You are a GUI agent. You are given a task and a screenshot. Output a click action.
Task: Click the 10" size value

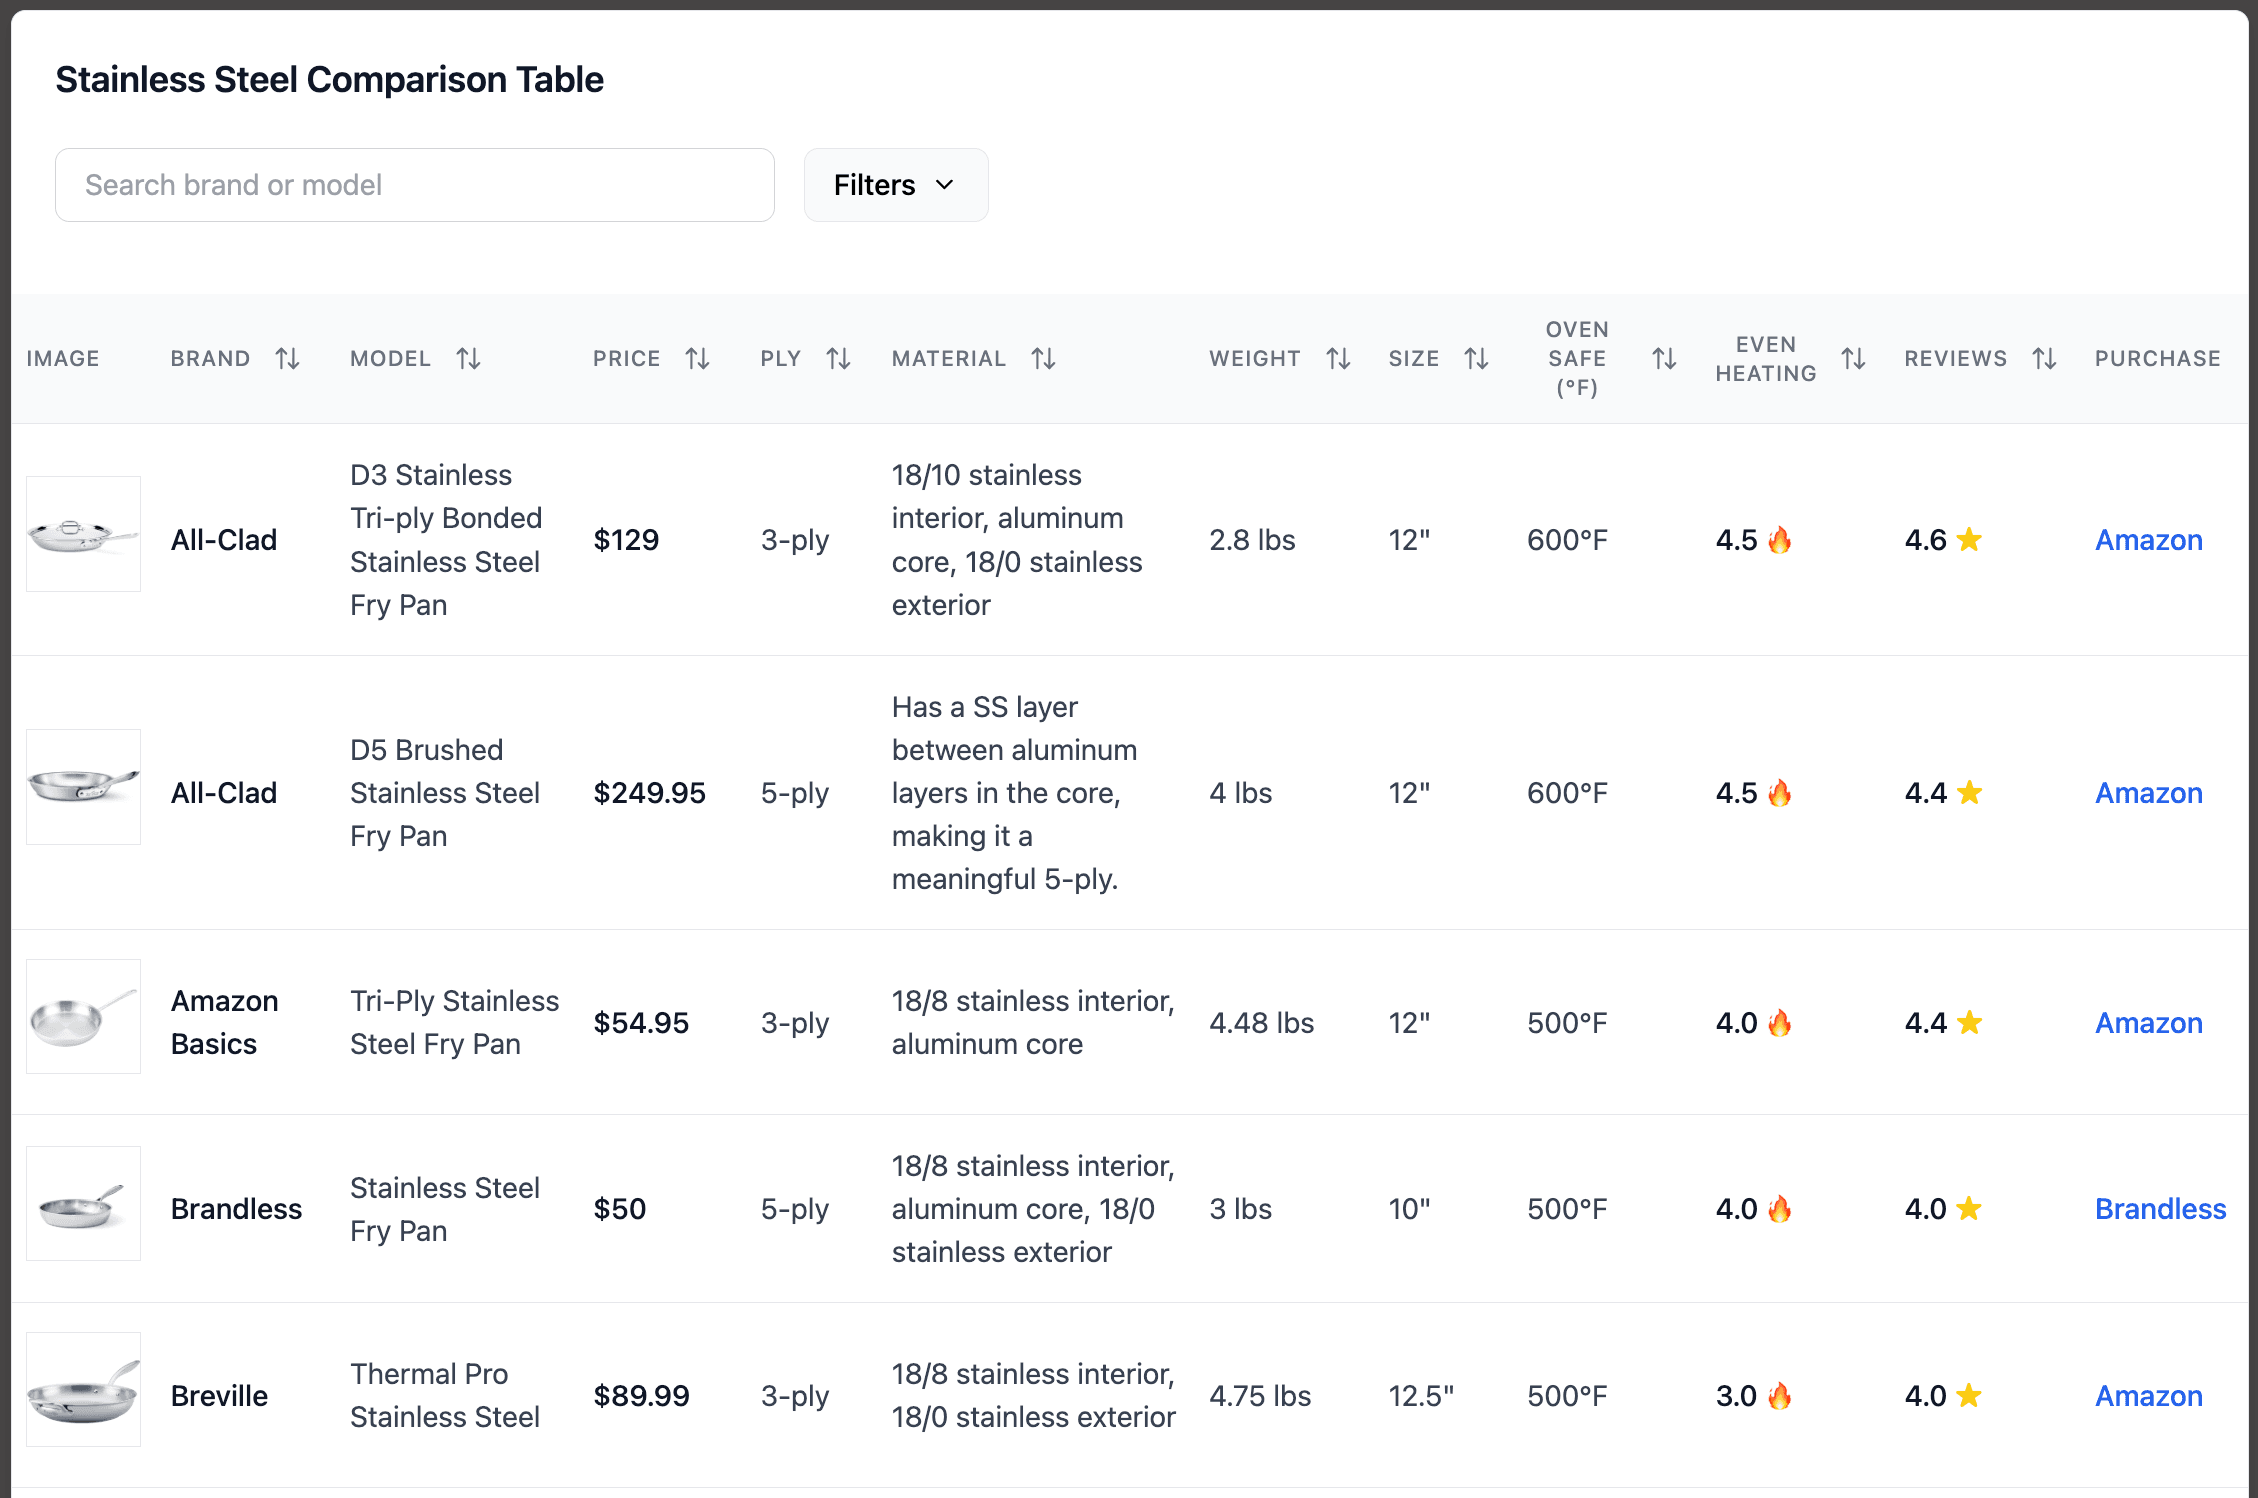pos(1409,1209)
